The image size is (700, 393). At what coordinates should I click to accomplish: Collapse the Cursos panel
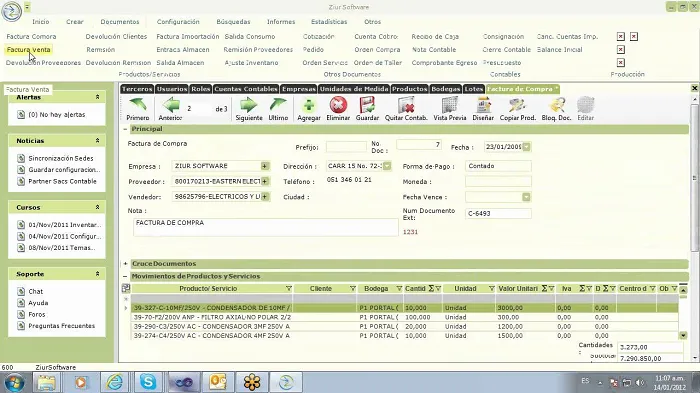point(97,207)
